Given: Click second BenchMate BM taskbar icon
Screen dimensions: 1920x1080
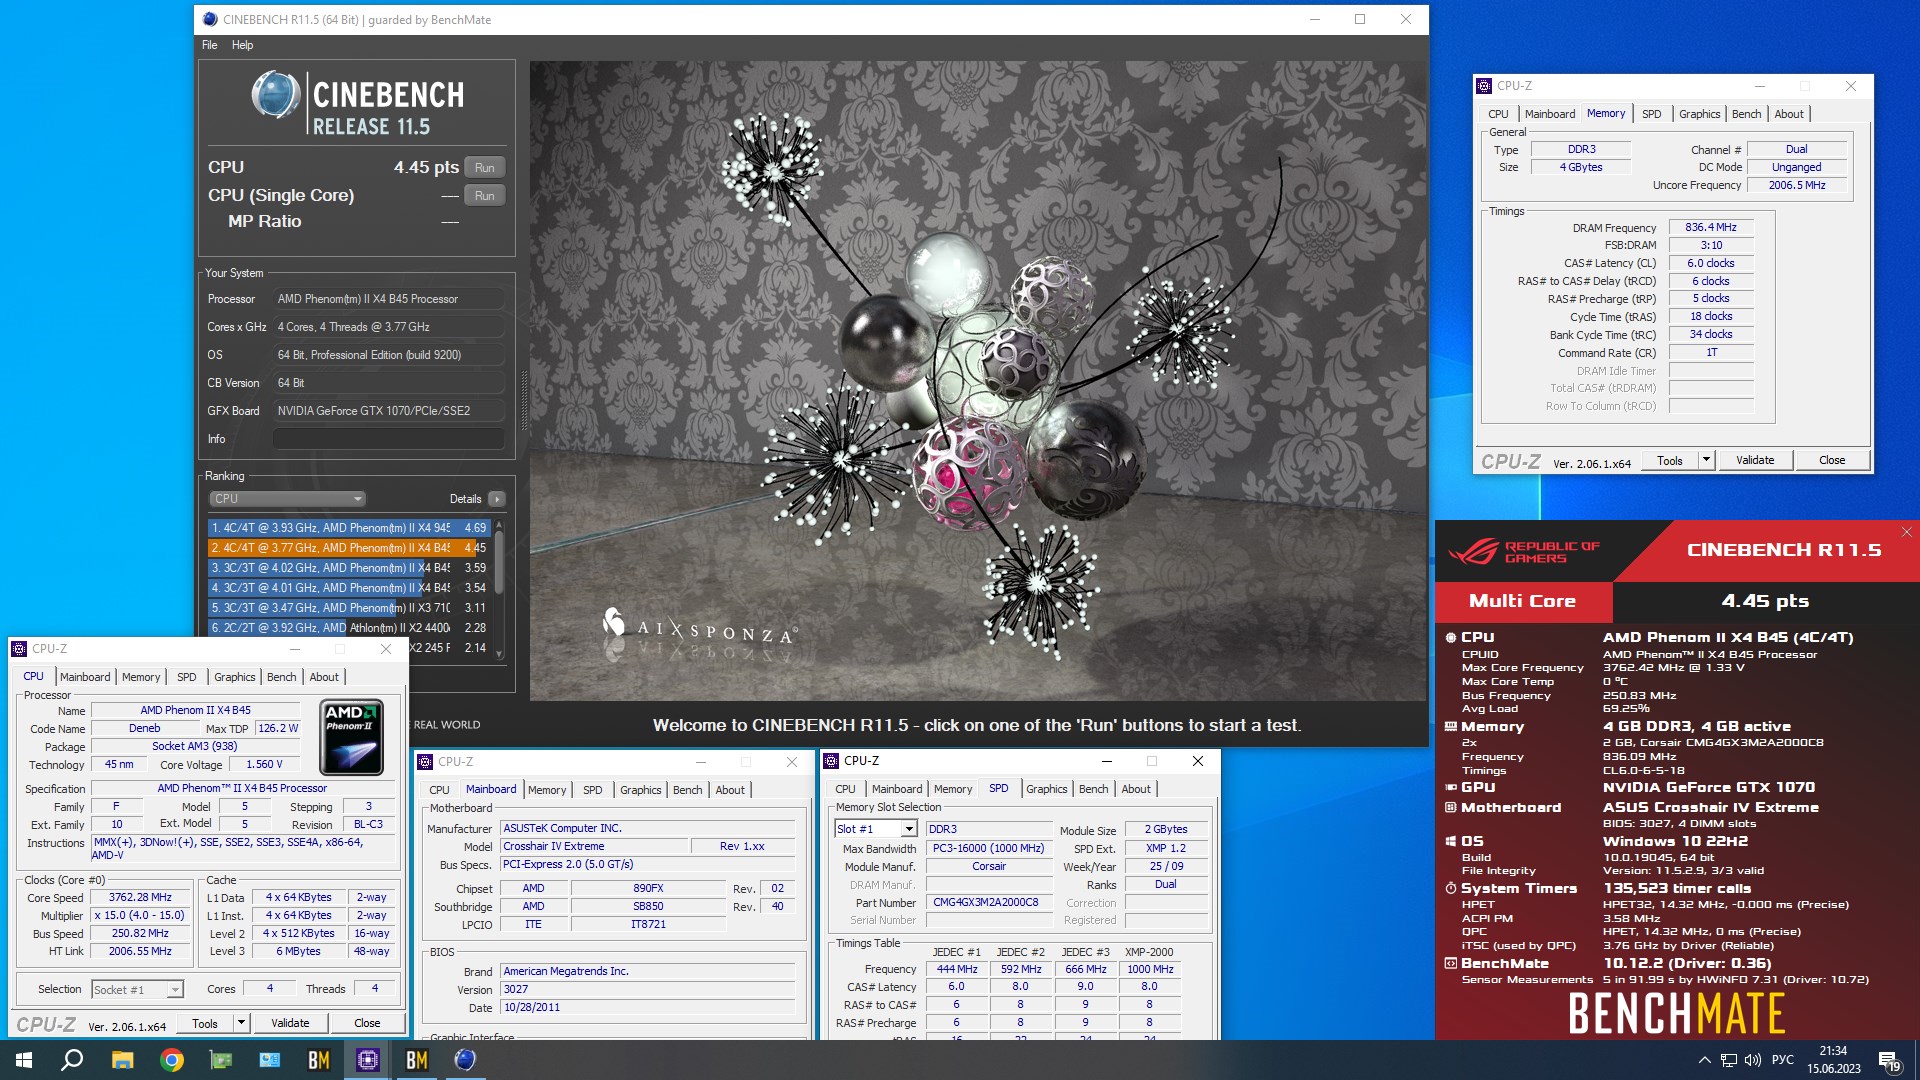Looking at the screenshot, I should (x=416, y=1060).
